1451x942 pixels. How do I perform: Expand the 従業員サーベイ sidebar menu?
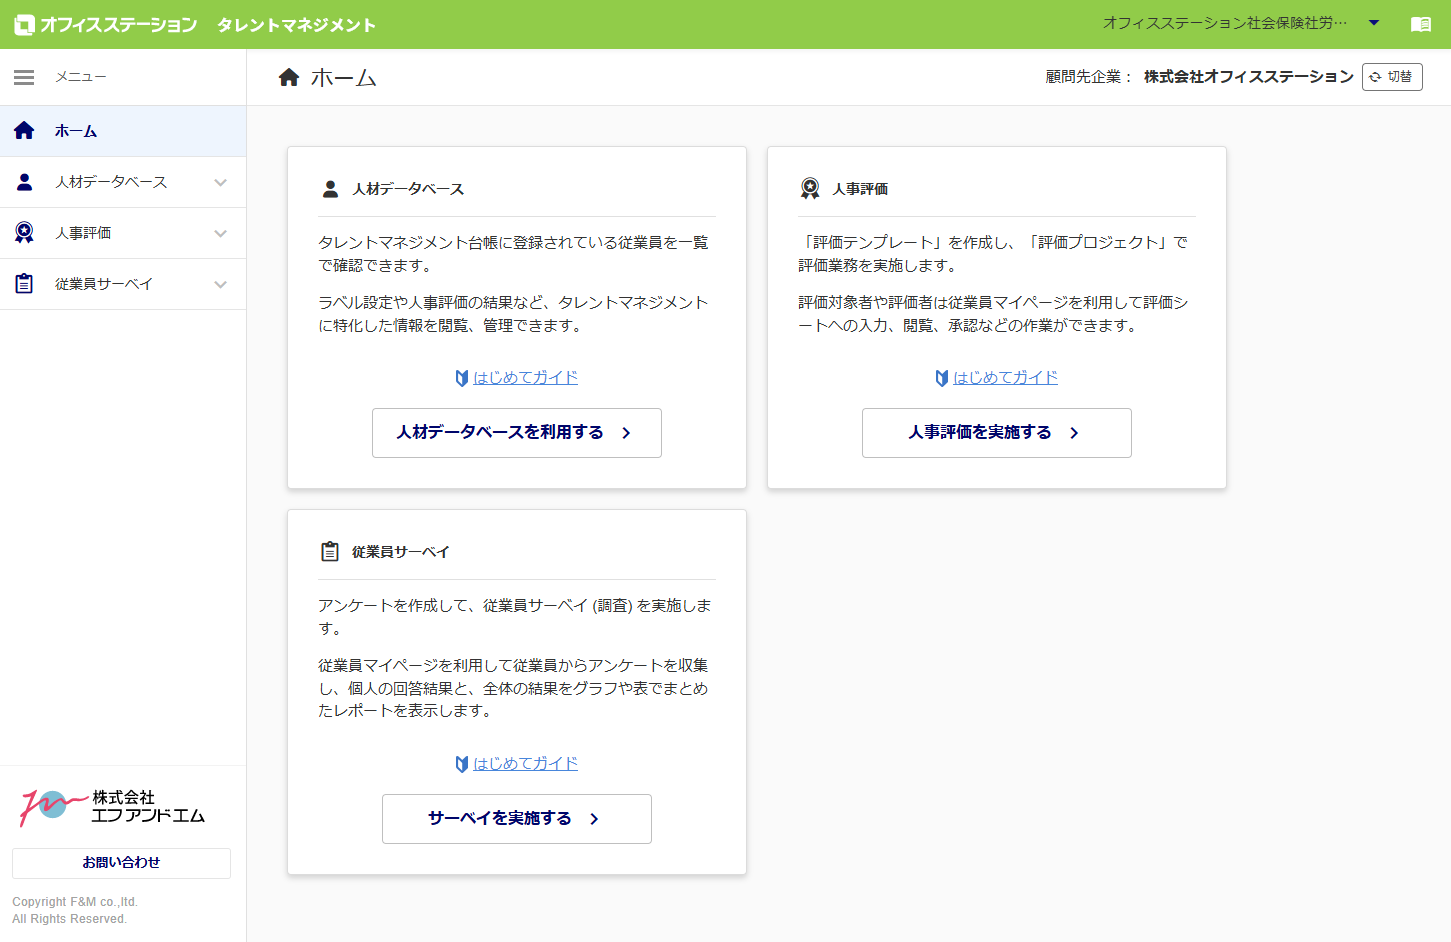pyautogui.click(x=221, y=285)
